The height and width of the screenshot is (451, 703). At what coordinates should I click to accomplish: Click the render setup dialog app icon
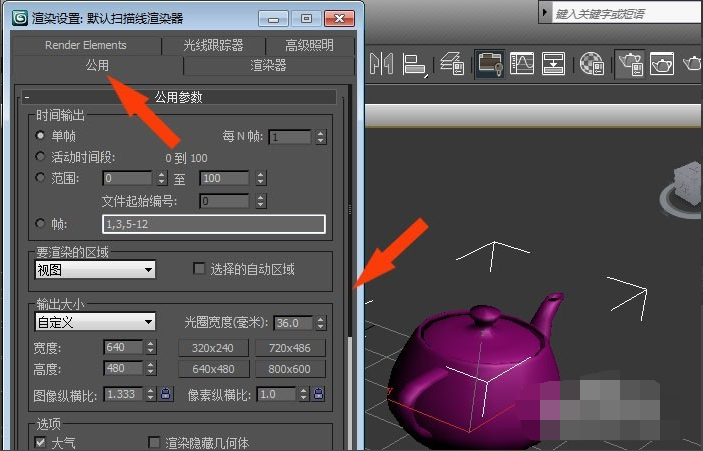pos(19,18)
